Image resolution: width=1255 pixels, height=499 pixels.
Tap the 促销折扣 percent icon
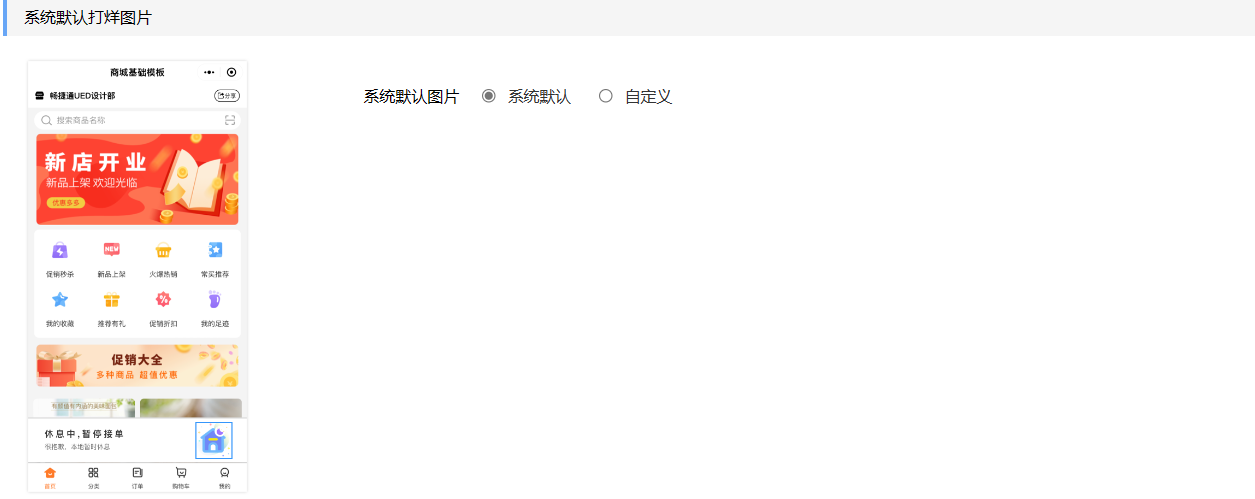(163, 300)
